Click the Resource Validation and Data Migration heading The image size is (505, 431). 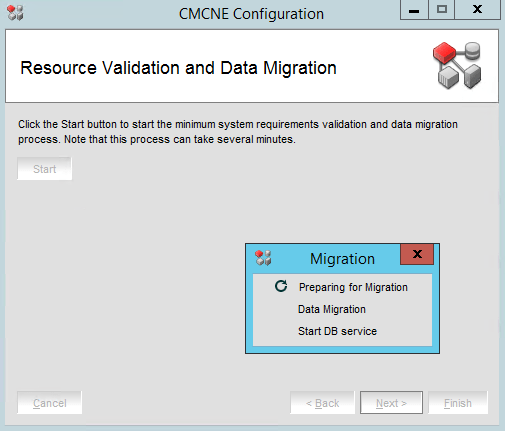[178, 68]
